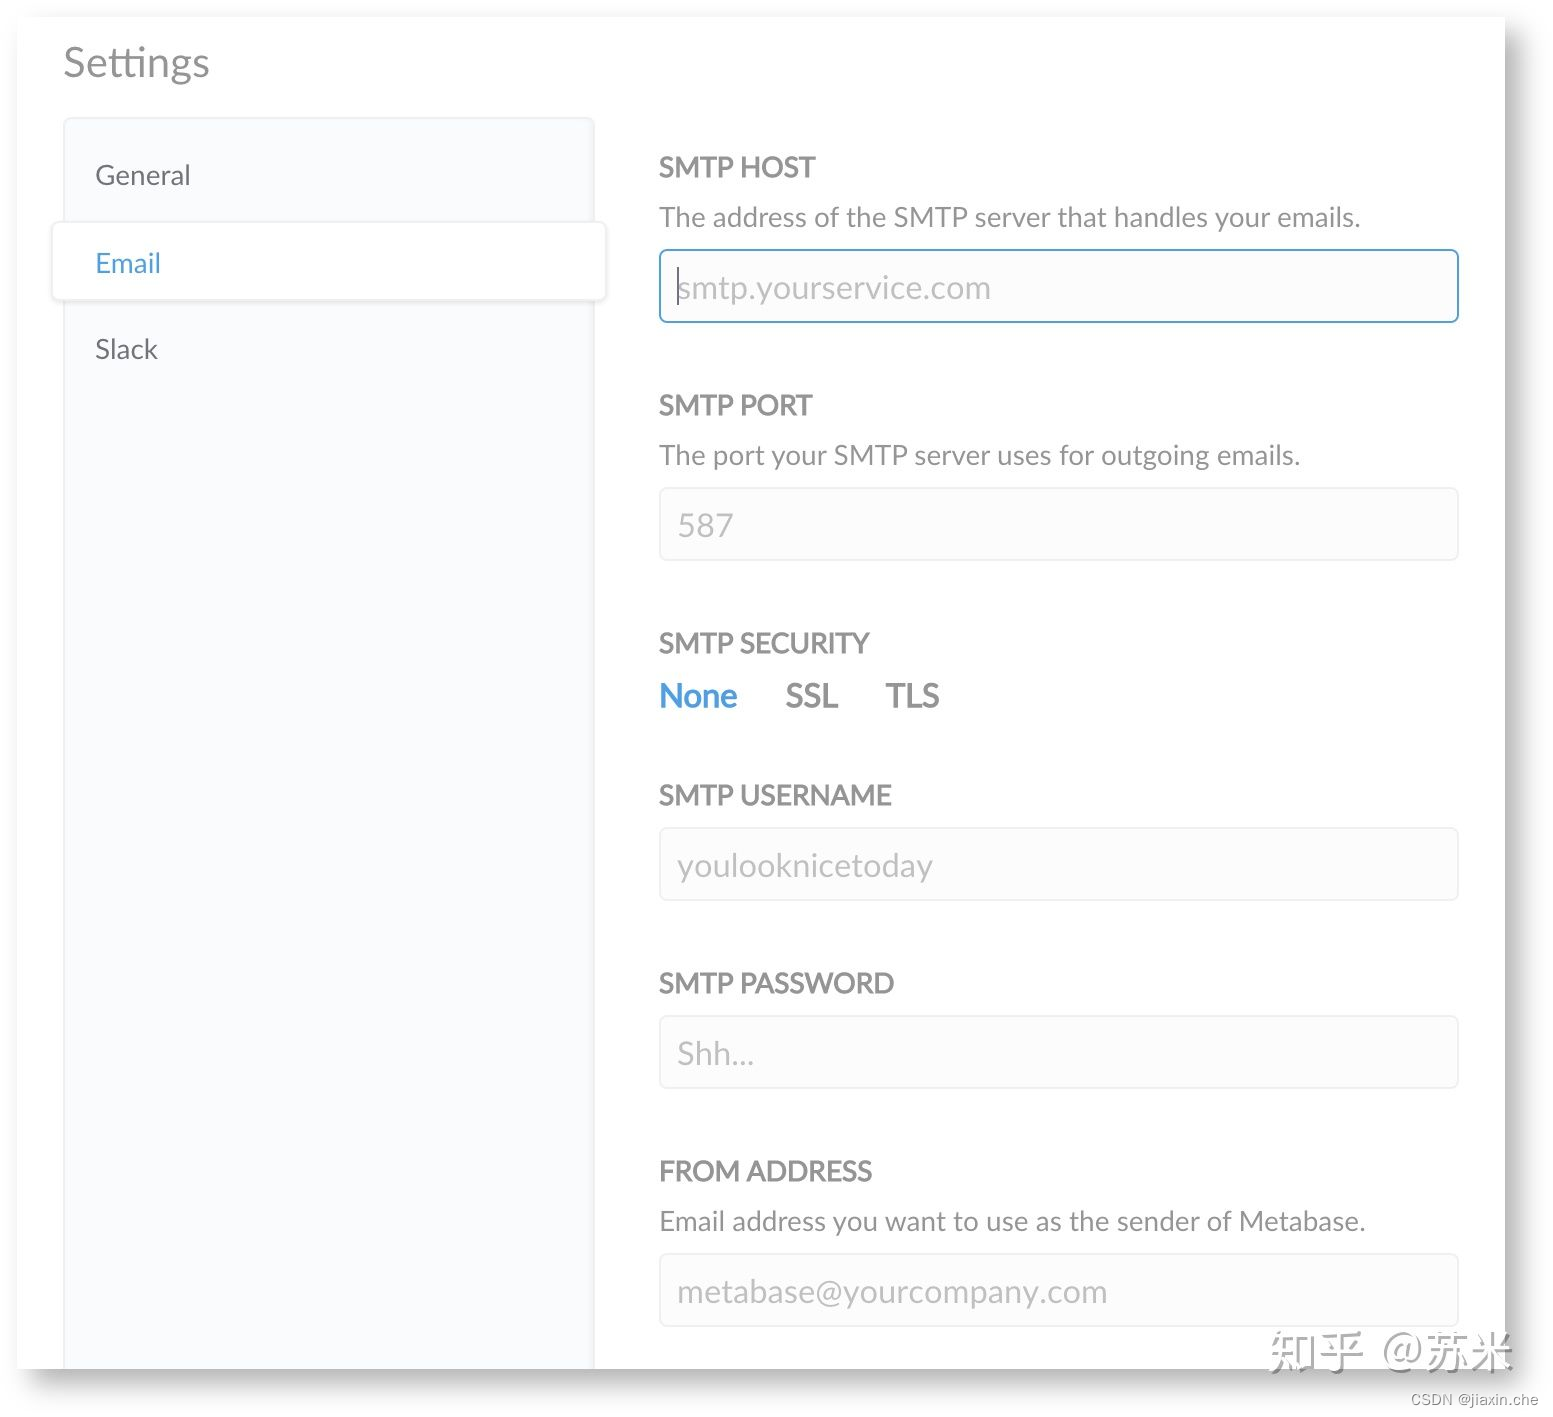The height and width of the screenshot is (1417, 1553).
Task: Go to the Slack settings section
Action: point(126,349)
